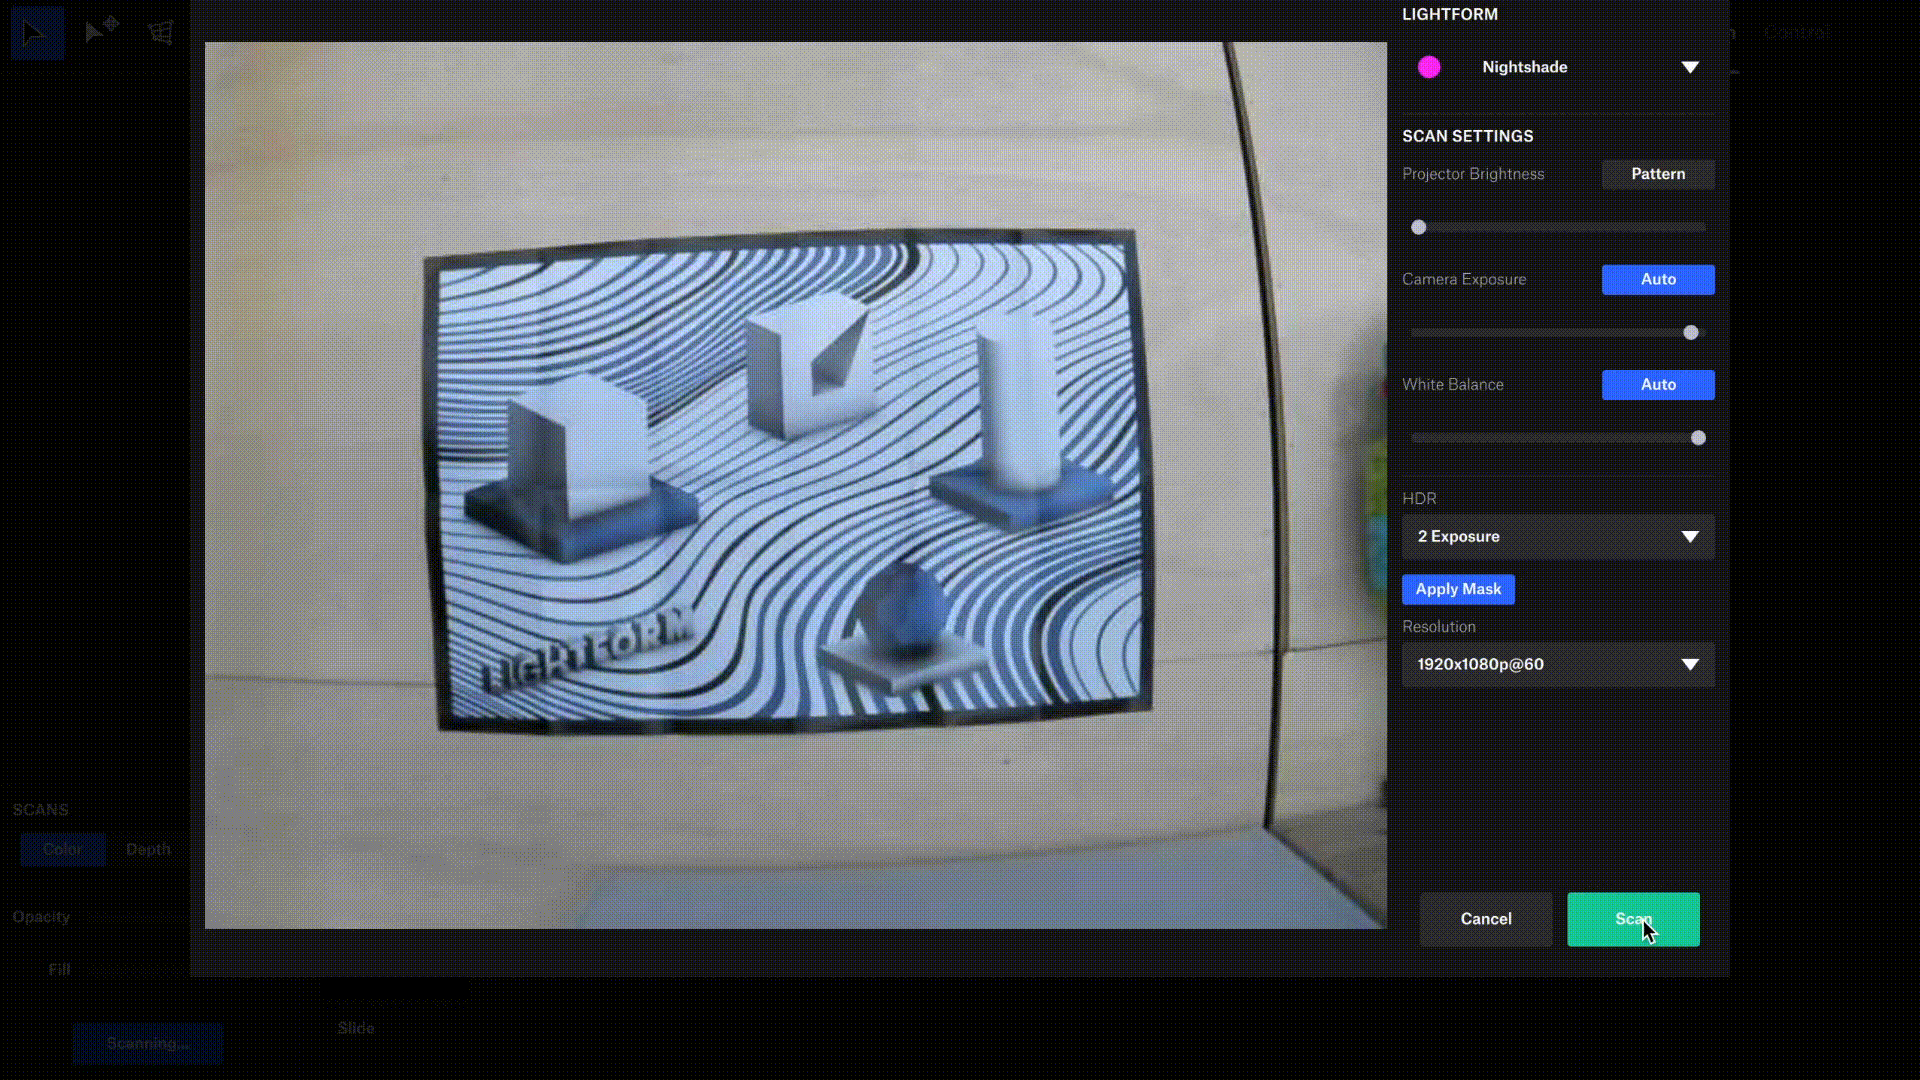The image size is (1920, 1080).
Task: Select the point-edit arrow tool
Action: coord(100,31)
